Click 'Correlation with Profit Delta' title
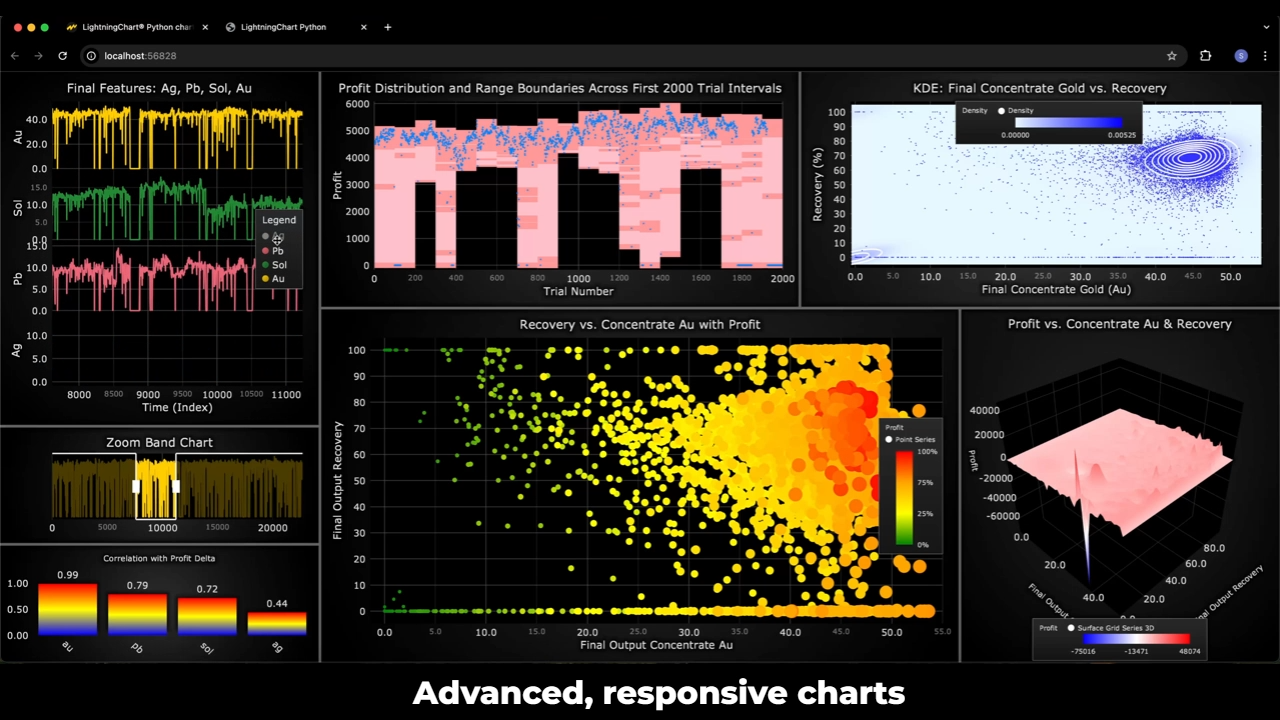 159,558
